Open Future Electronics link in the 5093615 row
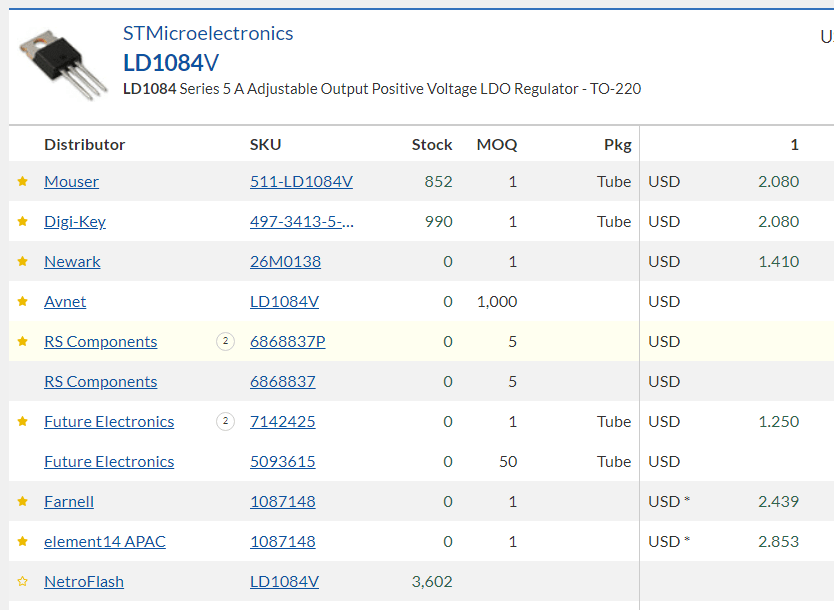This screenshot has height=610, width=834. (x=109, y=462)
